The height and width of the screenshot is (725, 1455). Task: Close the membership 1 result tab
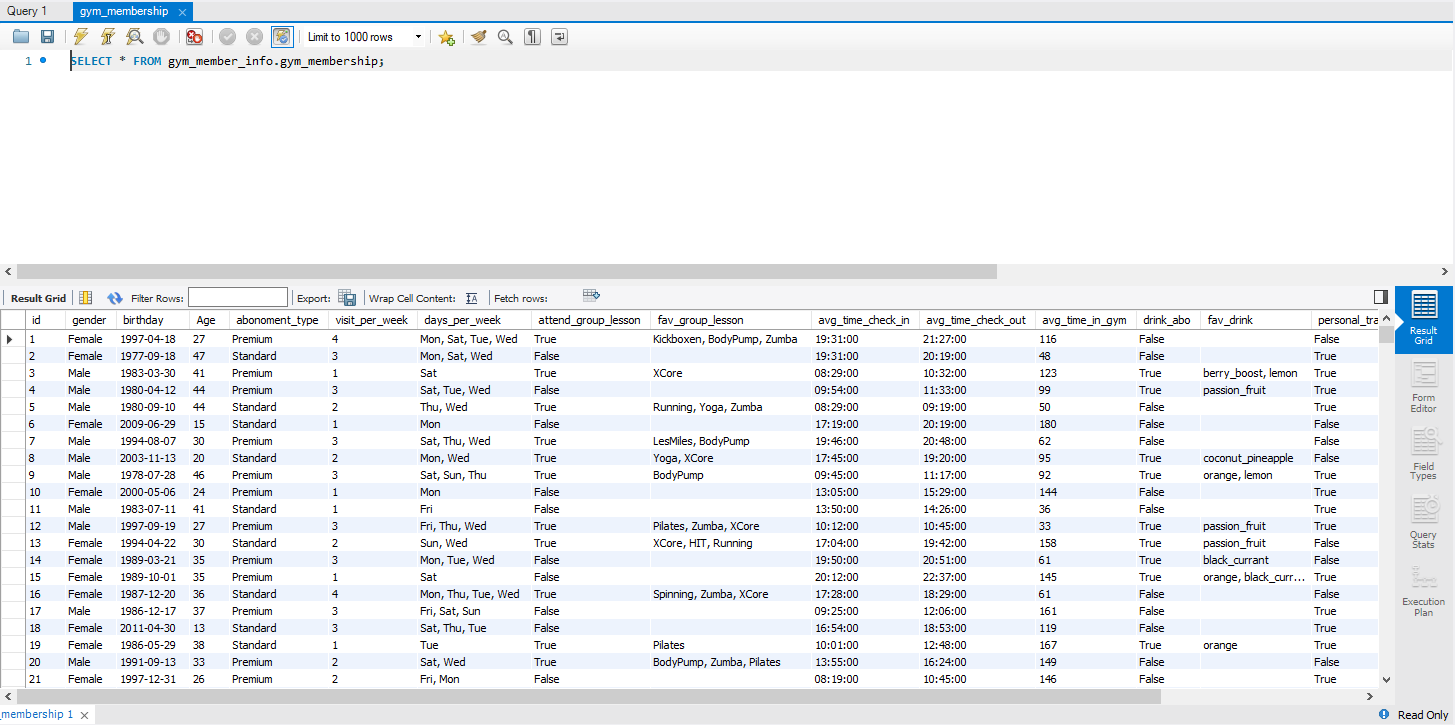coord(85,715)
